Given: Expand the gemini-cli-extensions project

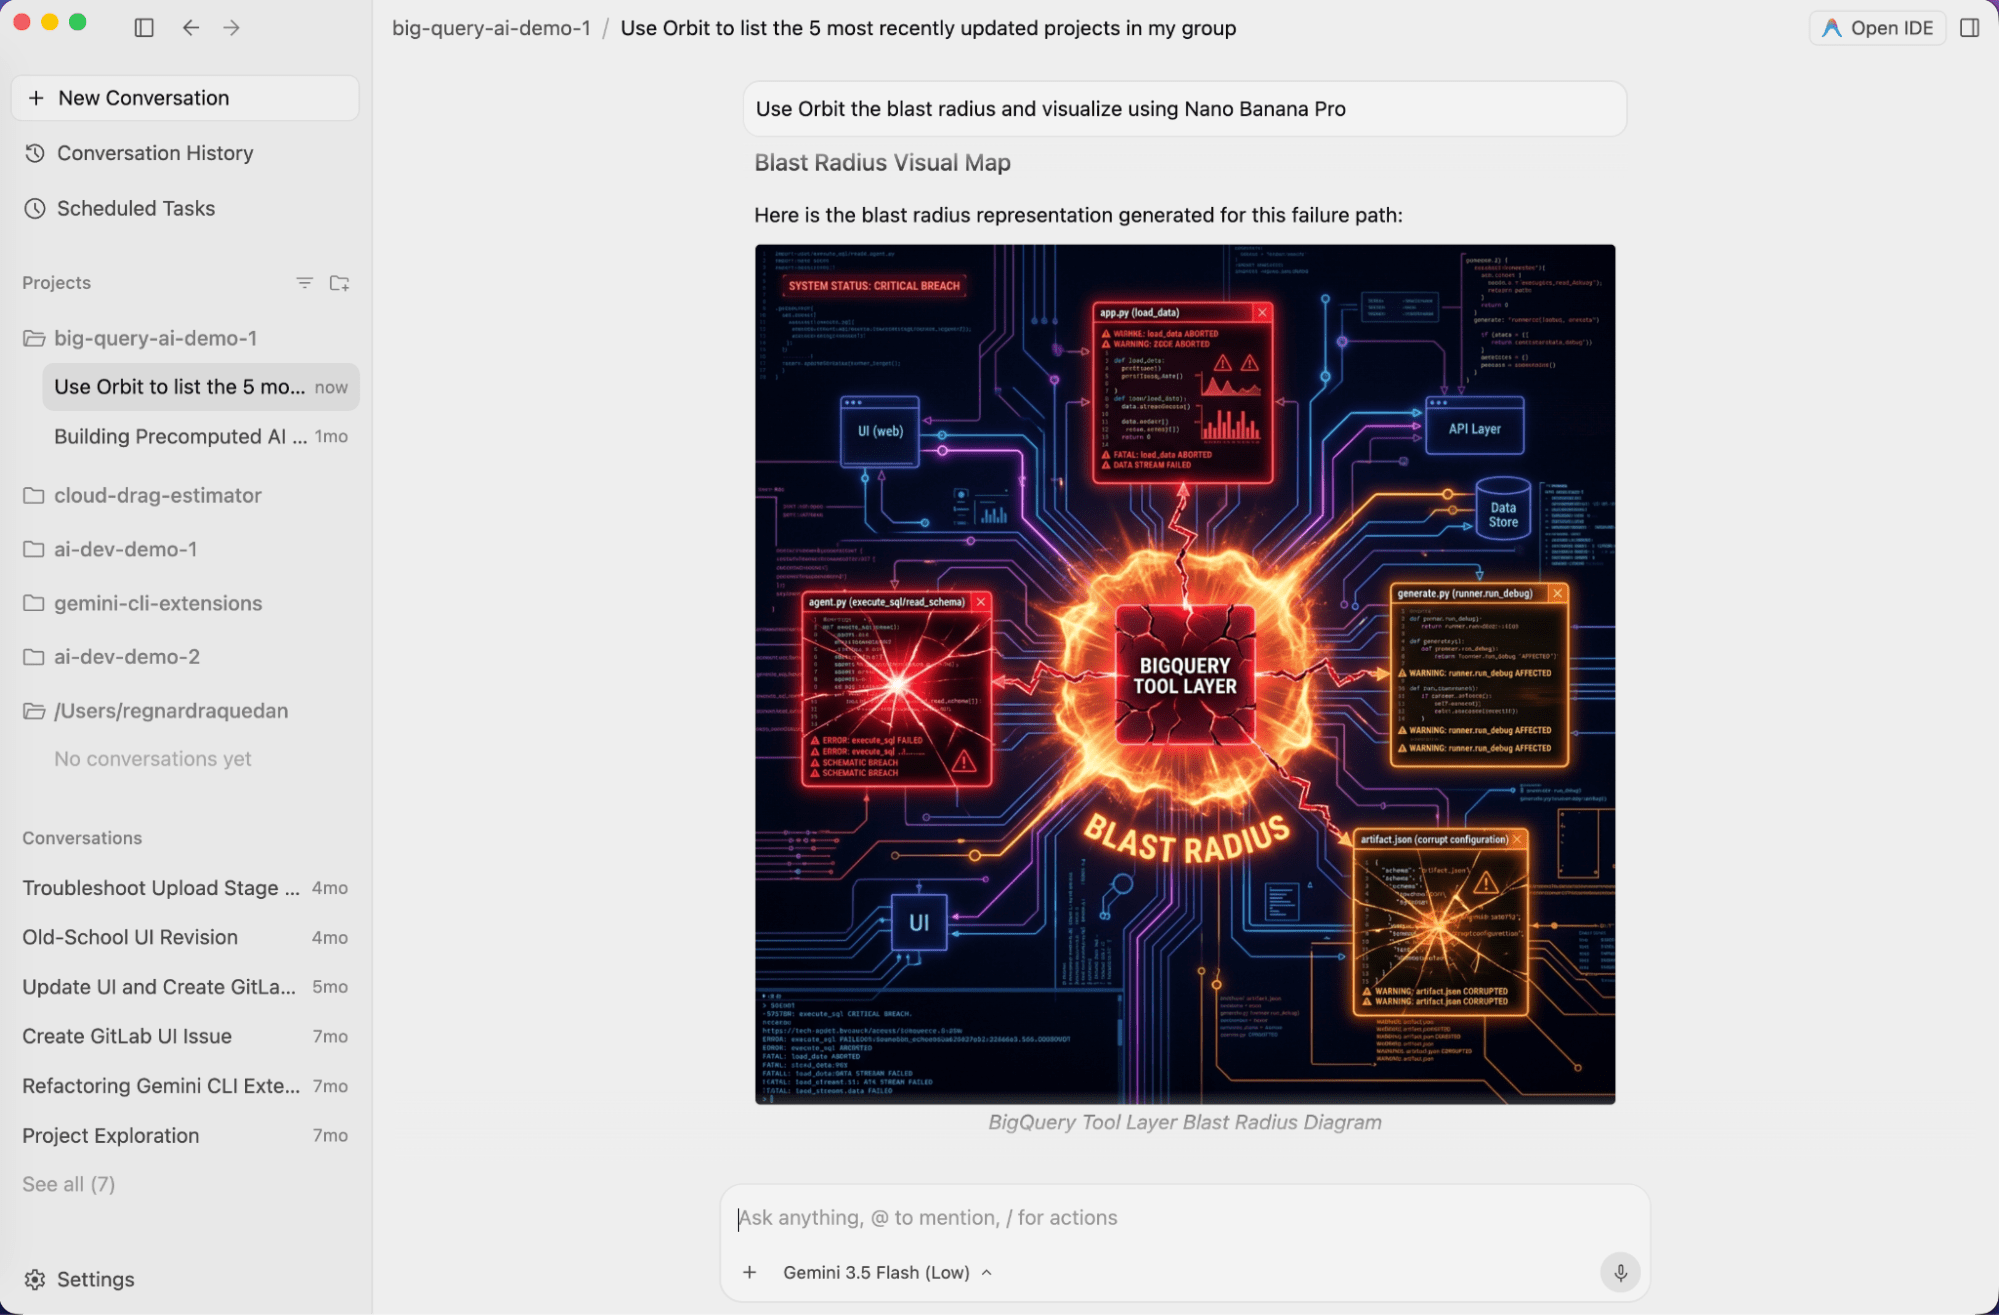Looking at the screenshot, I should click(x=142, y=603).
